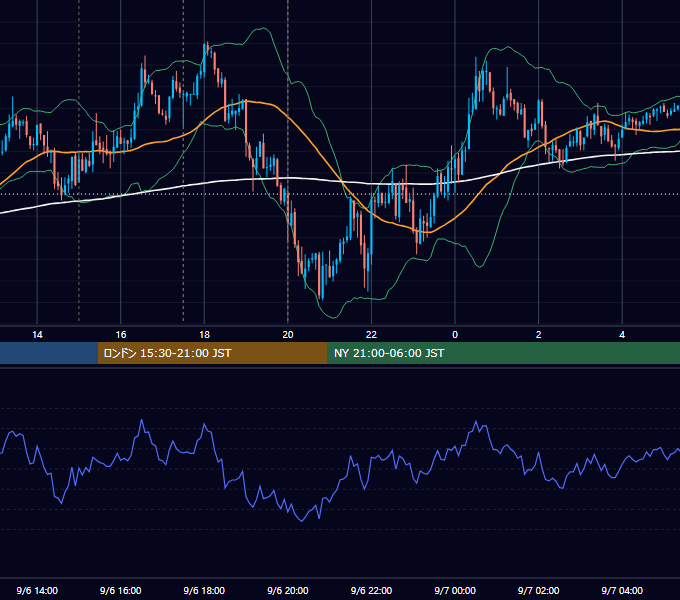Click the 18 hour axis label
Image resolution: width=680 pixels, height=600 pixels.
tap(204, 335)
